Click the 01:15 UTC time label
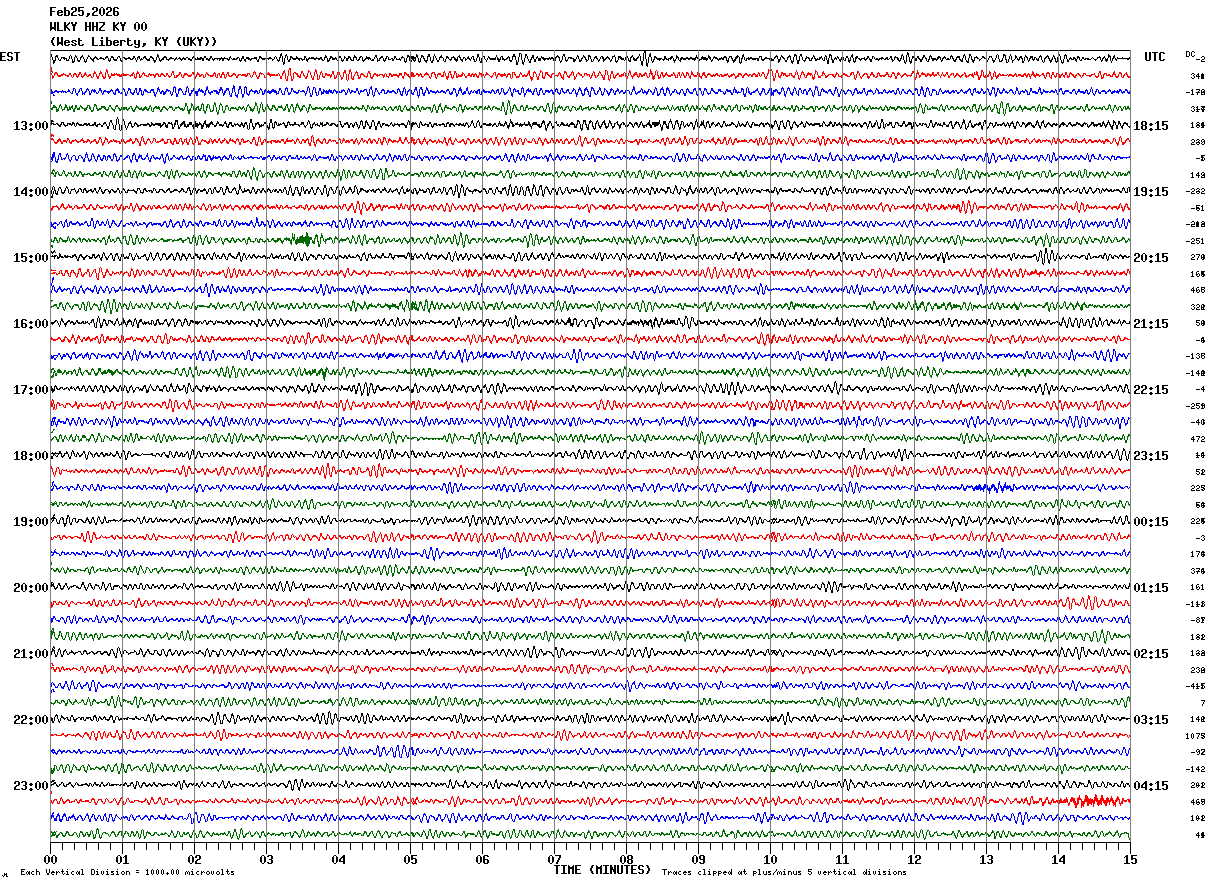This screenshot has height=886, width=1210. point(1151,588)
